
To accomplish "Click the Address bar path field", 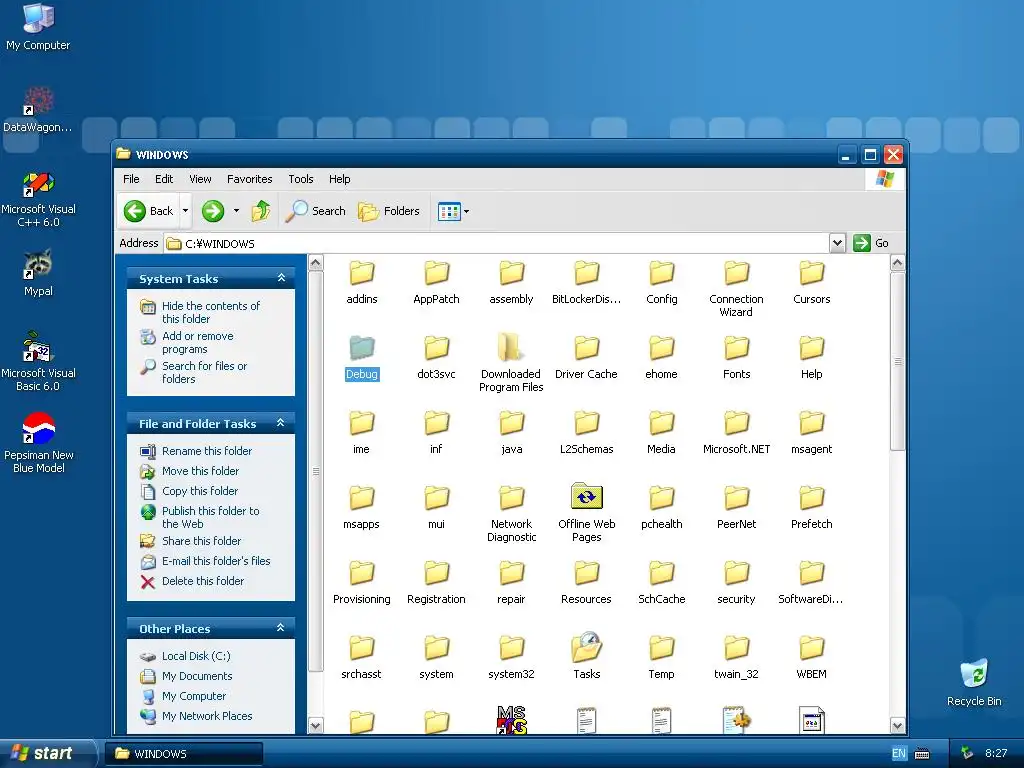I will (x=496, y=244).
